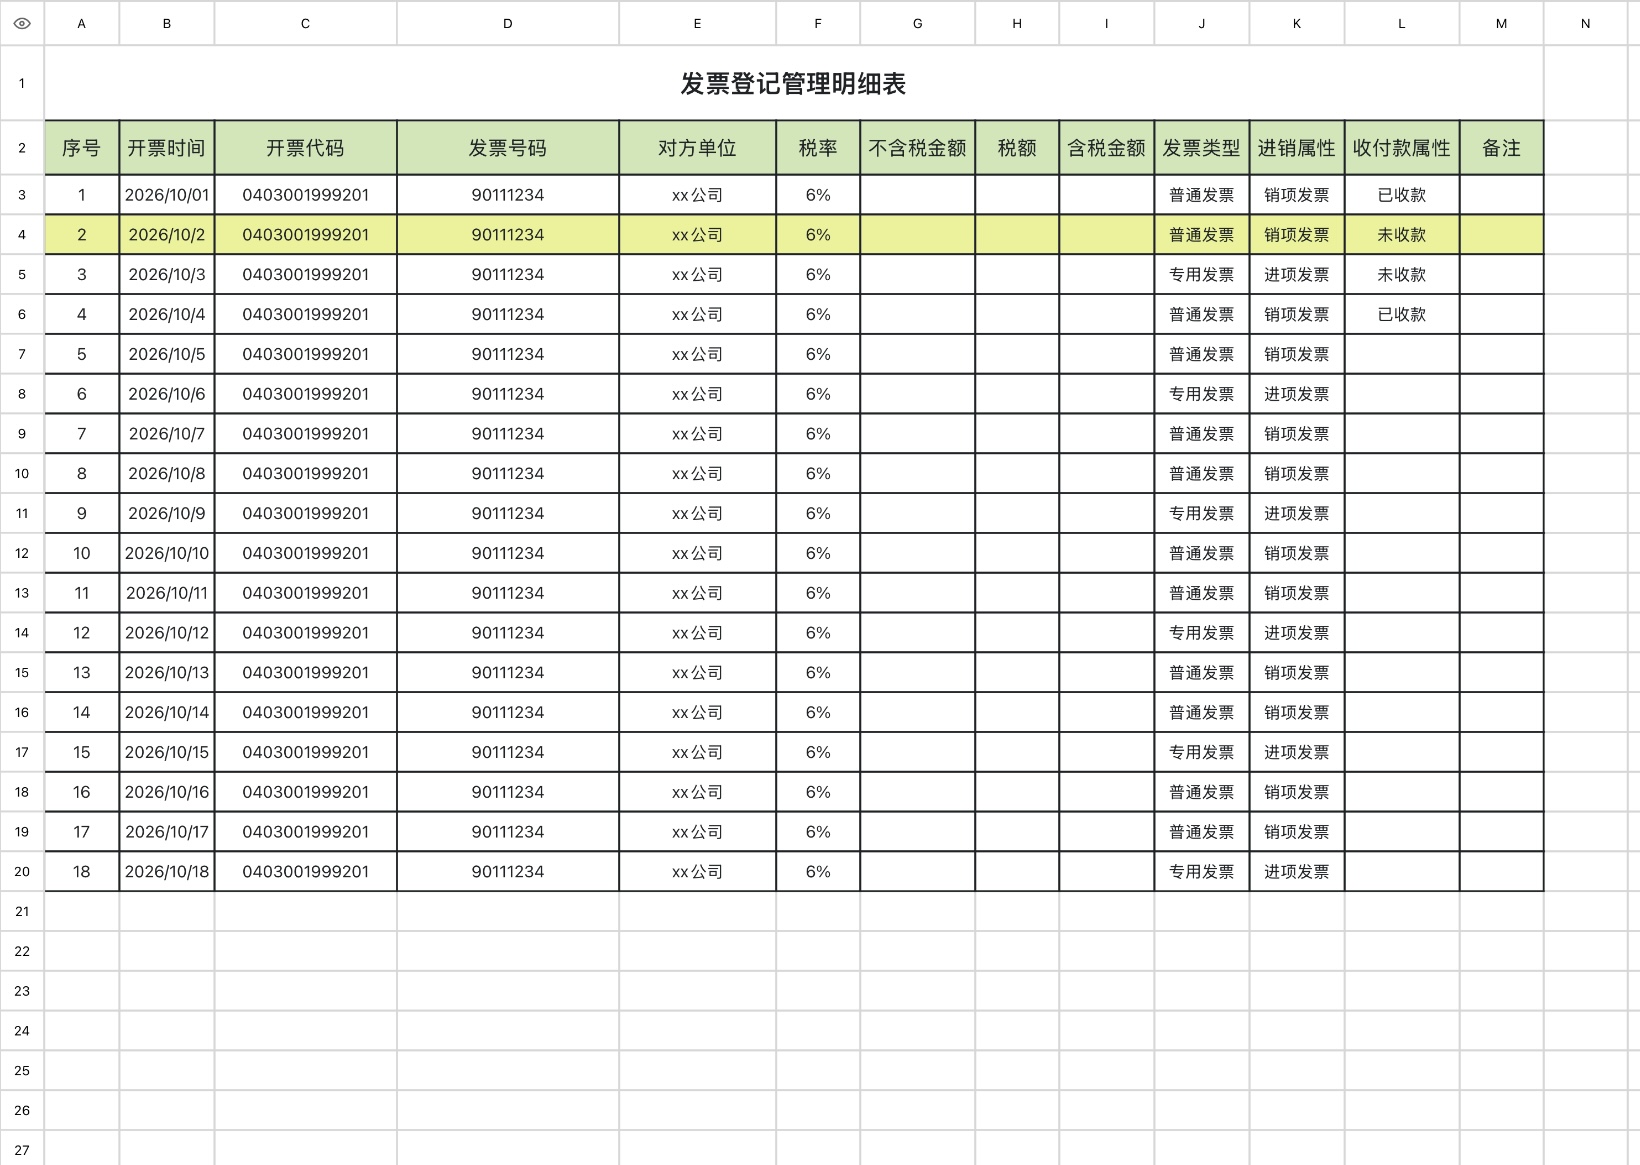Image resolution: width=1640 pixels, height=1165 pixels.
Task: Click the 税率 header cell
Action: click(x=818, y=148)
